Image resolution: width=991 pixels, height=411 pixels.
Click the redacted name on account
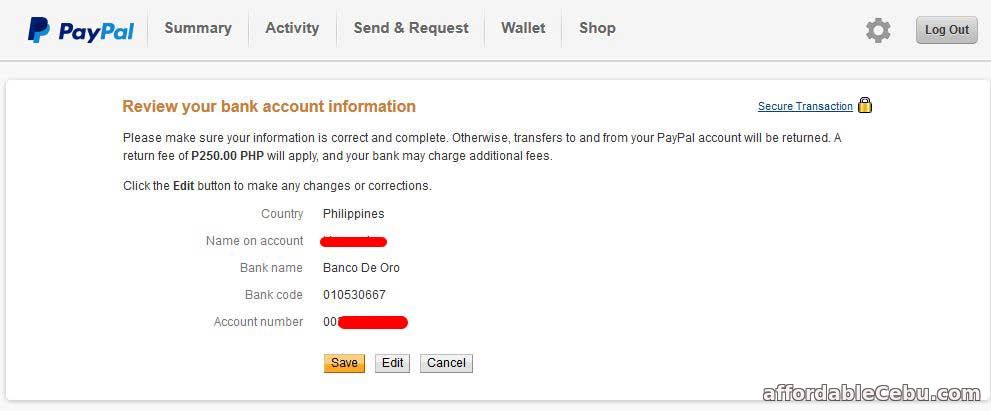354,241
